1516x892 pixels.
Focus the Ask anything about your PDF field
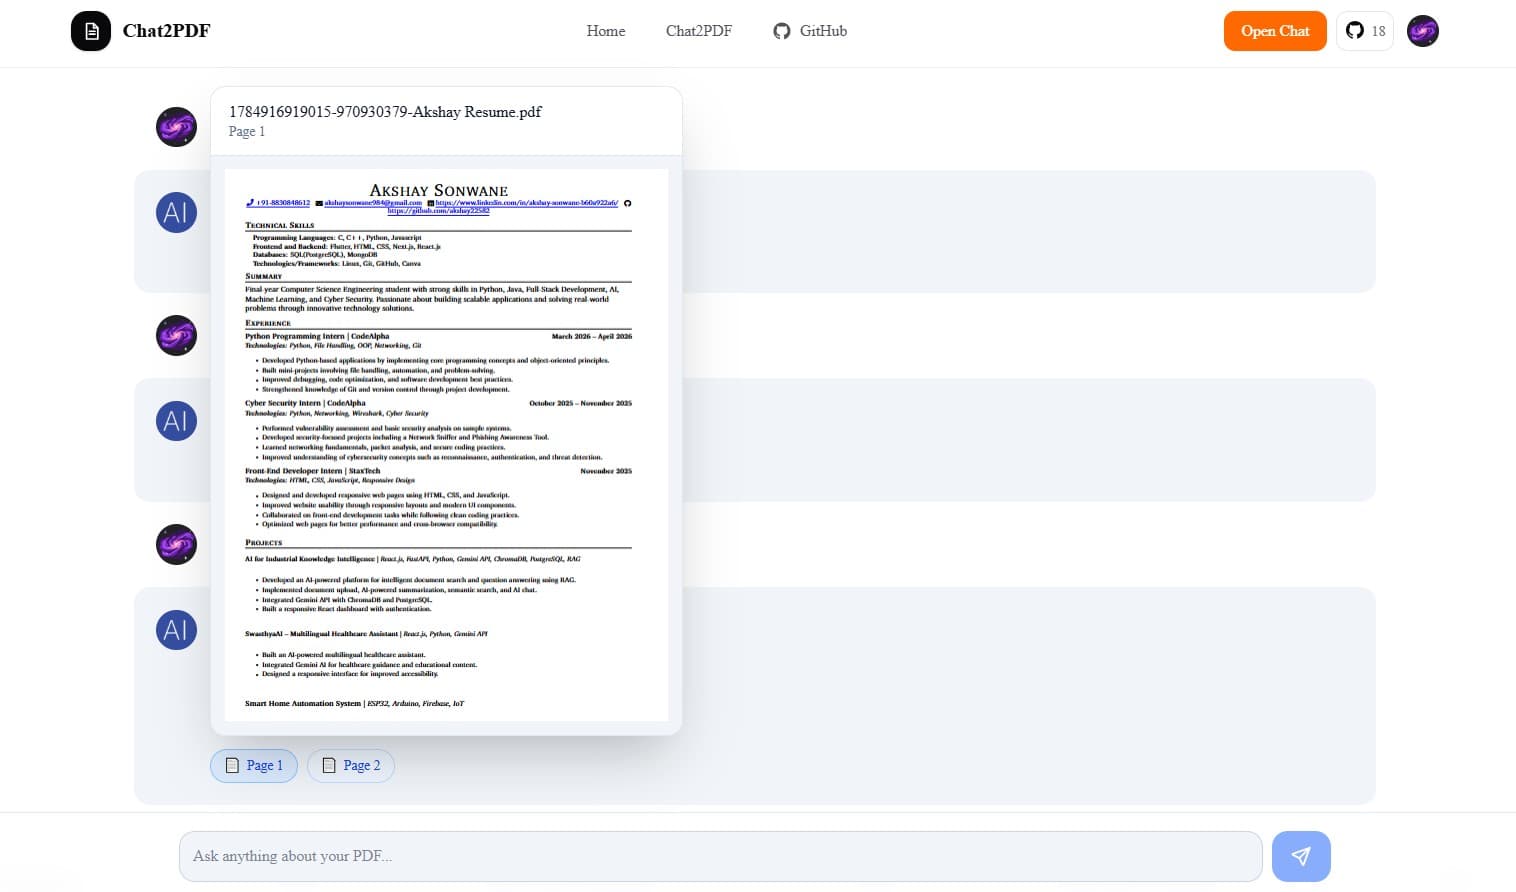click(x=720, y=856)
